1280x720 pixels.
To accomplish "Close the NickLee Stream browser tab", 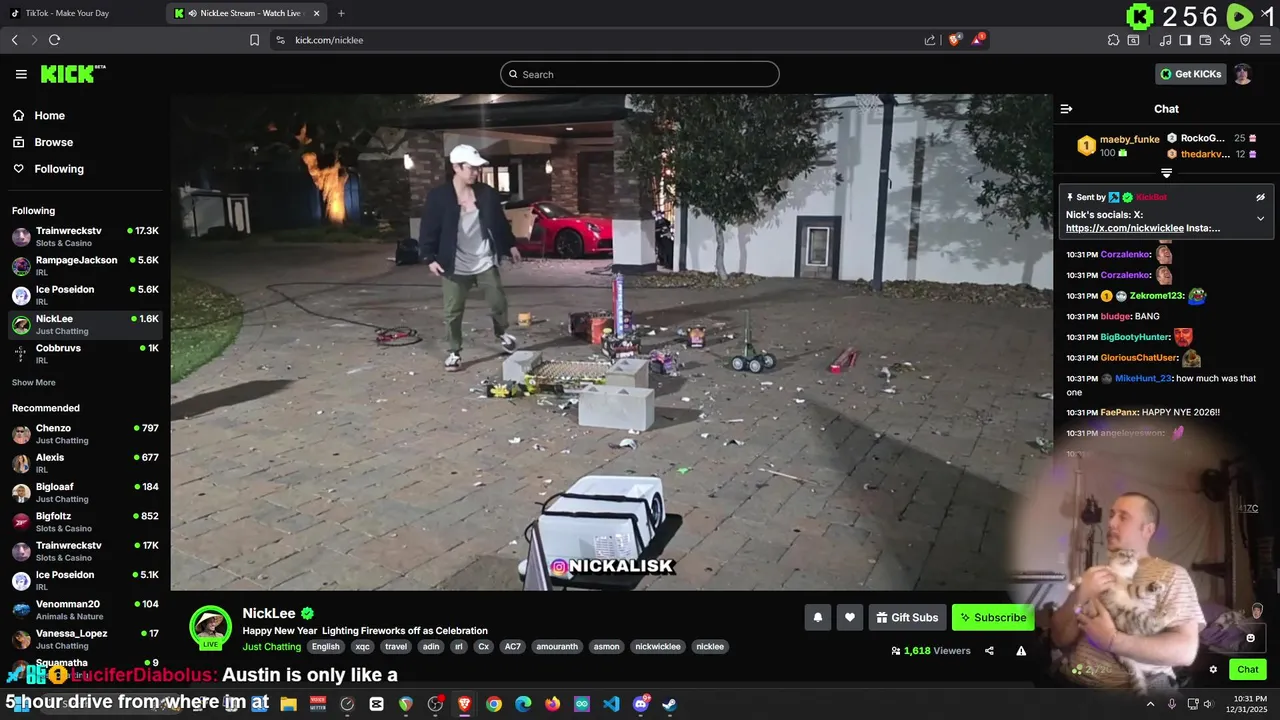I will 317,13.
